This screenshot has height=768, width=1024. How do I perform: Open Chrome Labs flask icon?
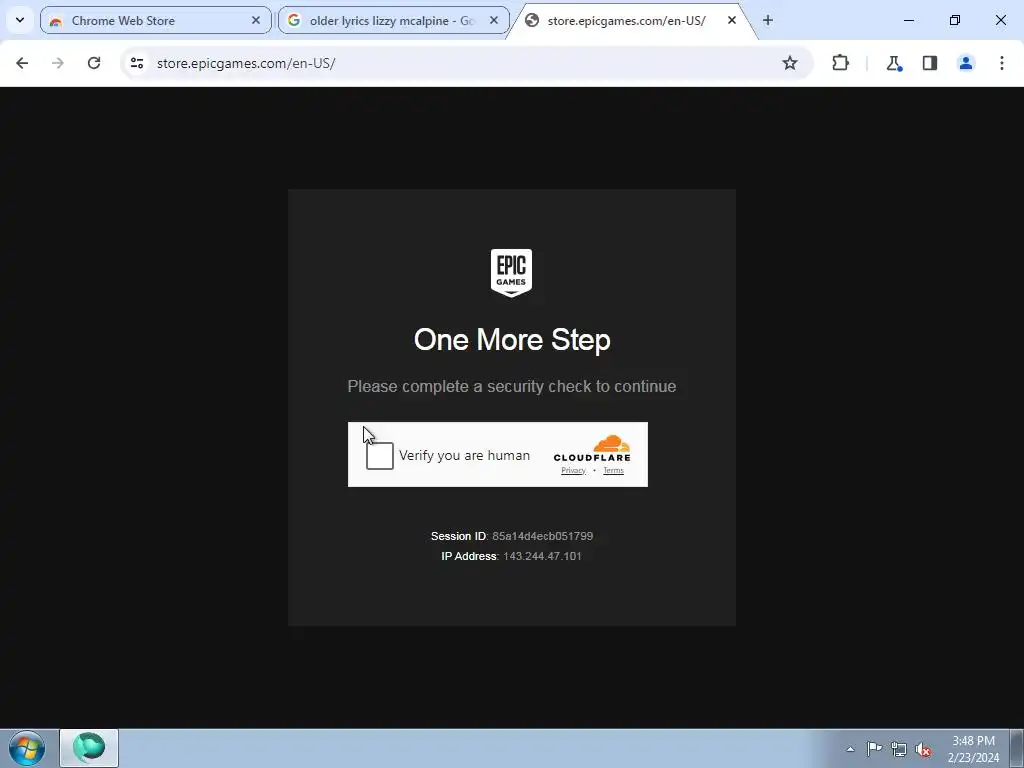[x=894, y=63]
